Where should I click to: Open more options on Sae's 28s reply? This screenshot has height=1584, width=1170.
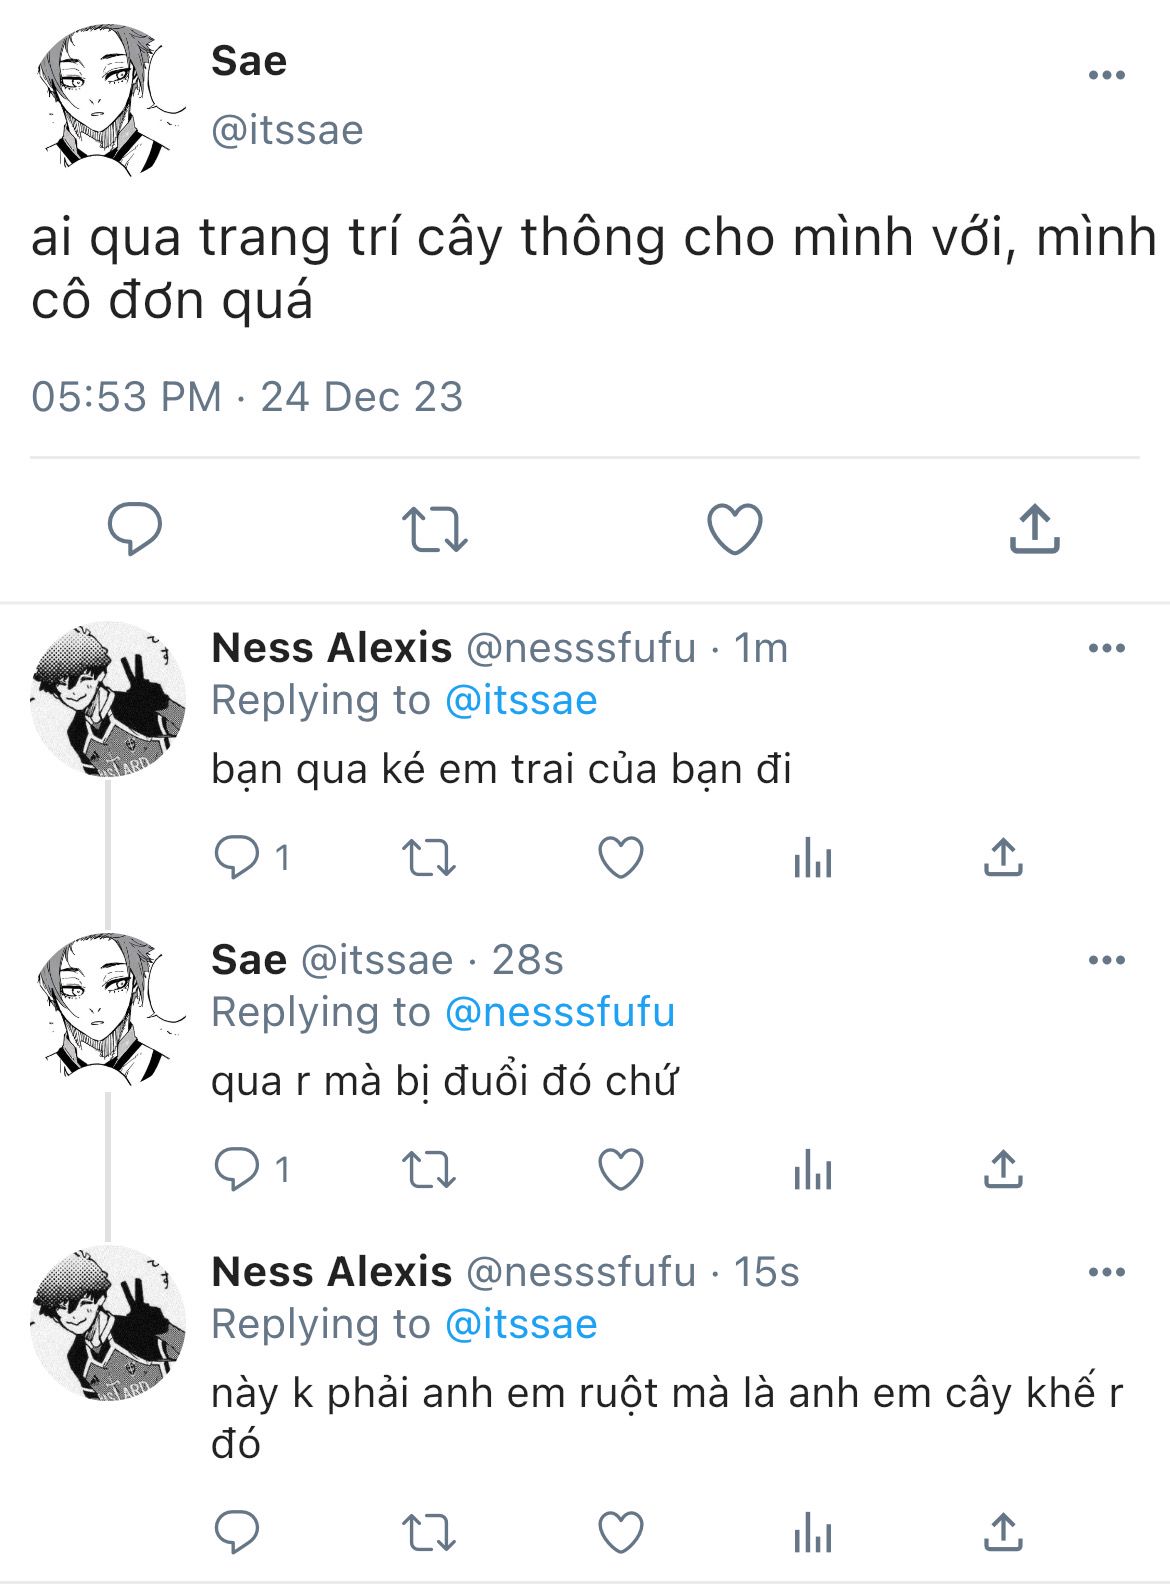[x=1106, y=960]
